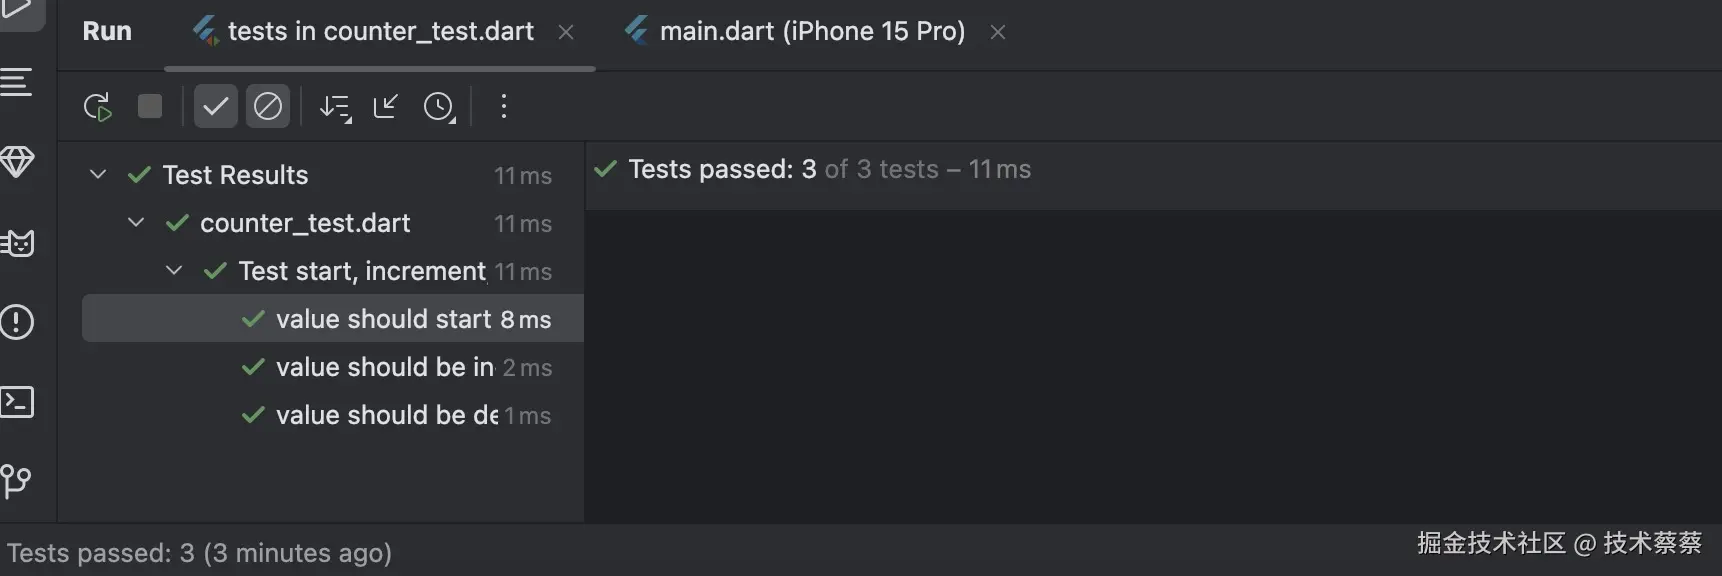This screenshot has height=576, width=1722.
Task: Click the Import Tests from File icon
Action: pos(386,107)
